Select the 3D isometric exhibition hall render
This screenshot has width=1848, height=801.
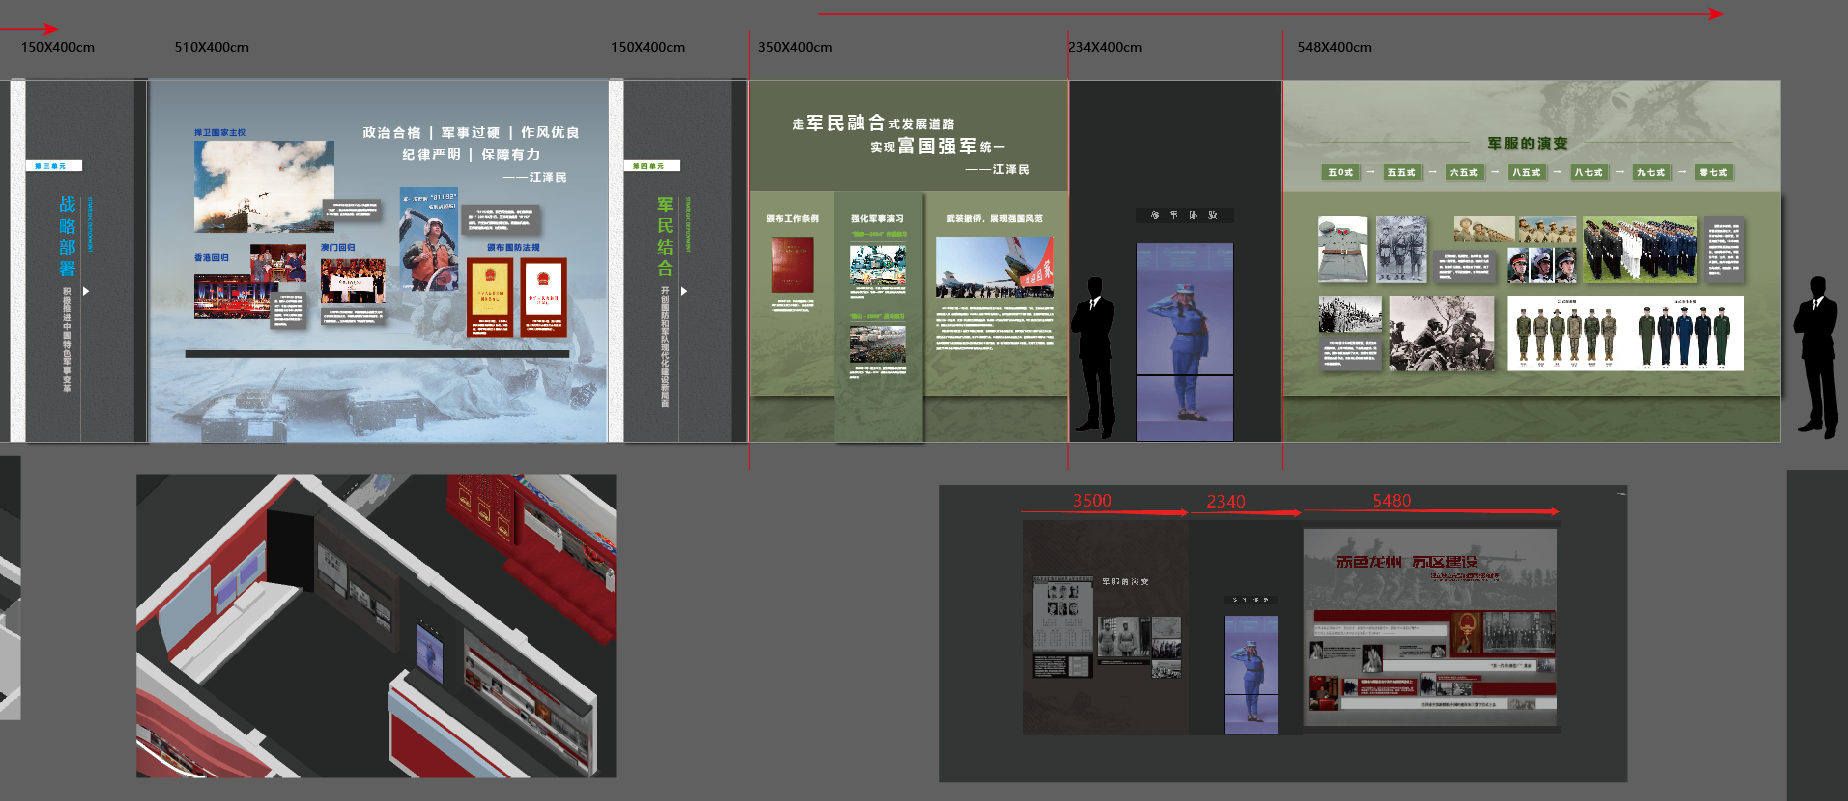(376, 626)
